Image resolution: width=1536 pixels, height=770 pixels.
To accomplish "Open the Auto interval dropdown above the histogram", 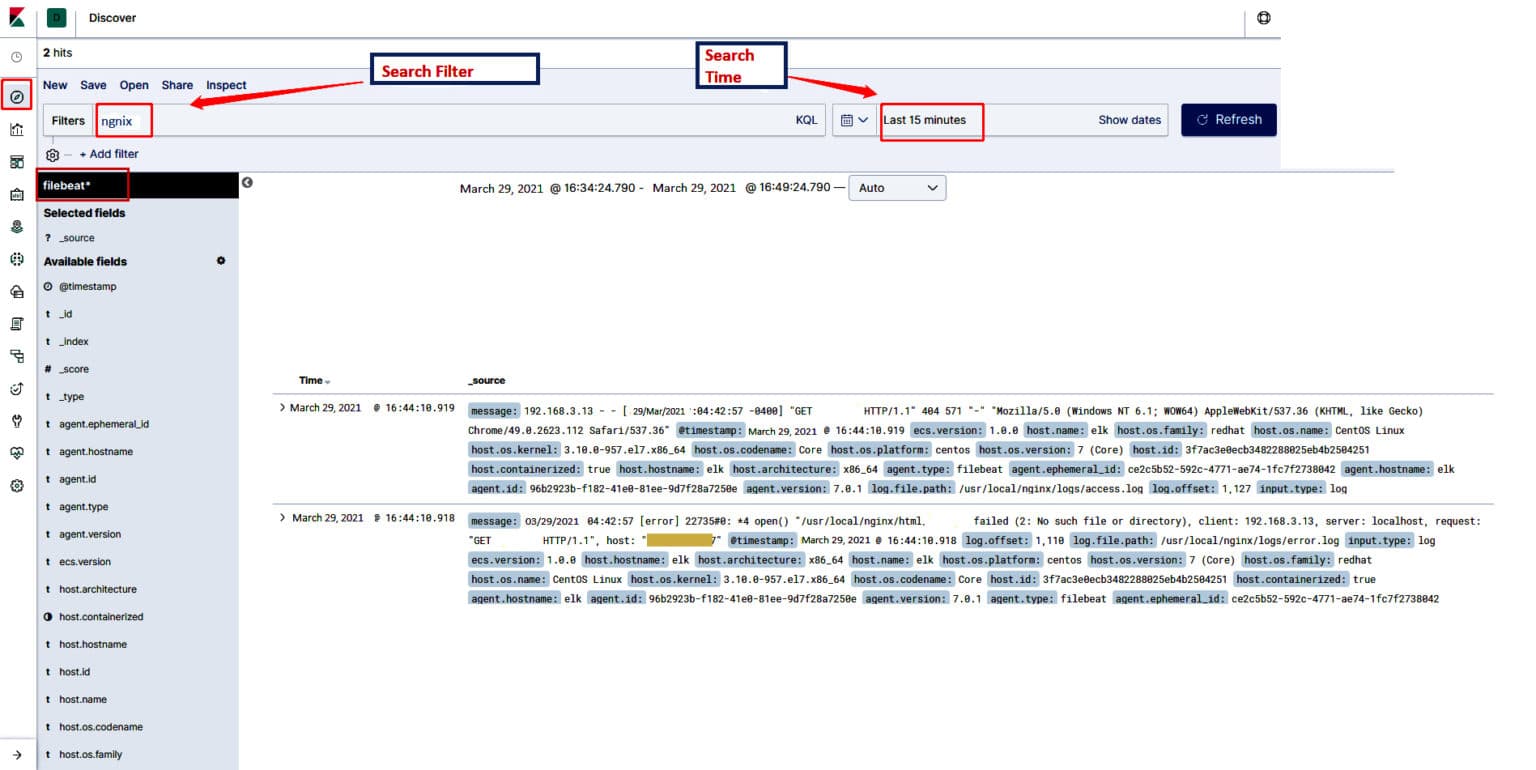I will coord(897,188).
